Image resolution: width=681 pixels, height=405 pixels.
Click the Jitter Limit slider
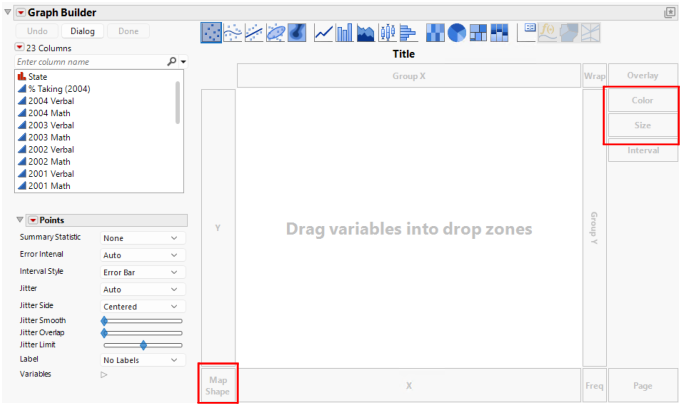pyautogui.click(x=142, y=346)
